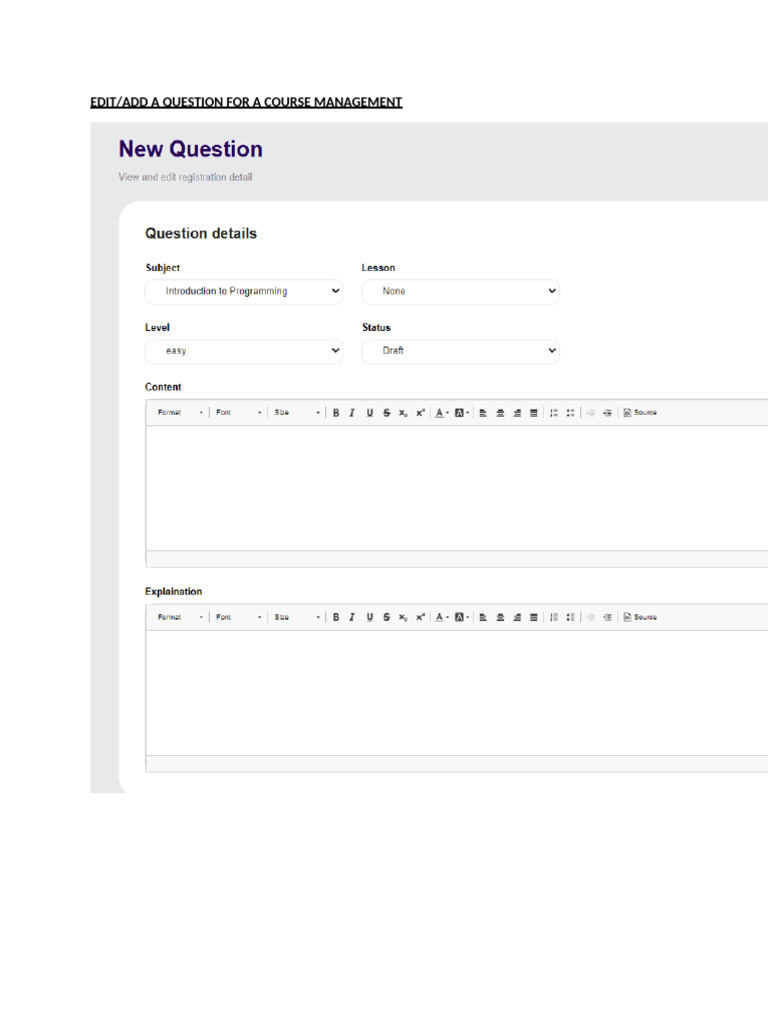Open Font dropdown in Explanation editor

tap(239, 618)
